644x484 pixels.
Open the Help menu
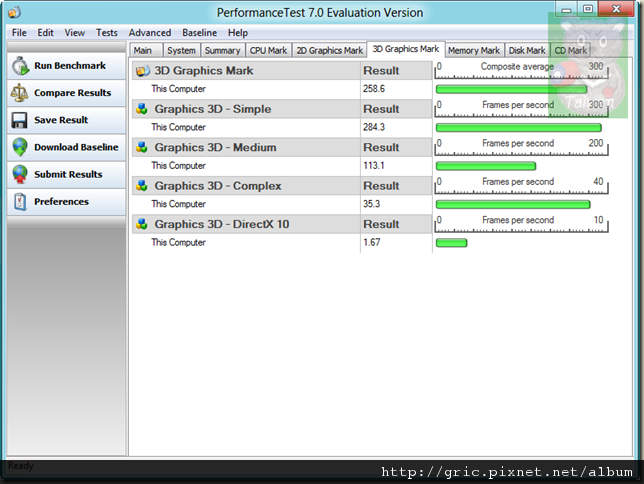click(x=238, y=32)
